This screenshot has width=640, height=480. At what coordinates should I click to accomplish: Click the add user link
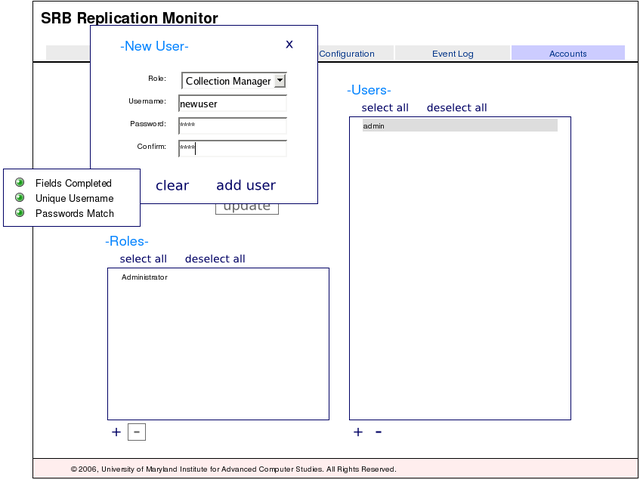pyautogui.click(x=245, y=185)
